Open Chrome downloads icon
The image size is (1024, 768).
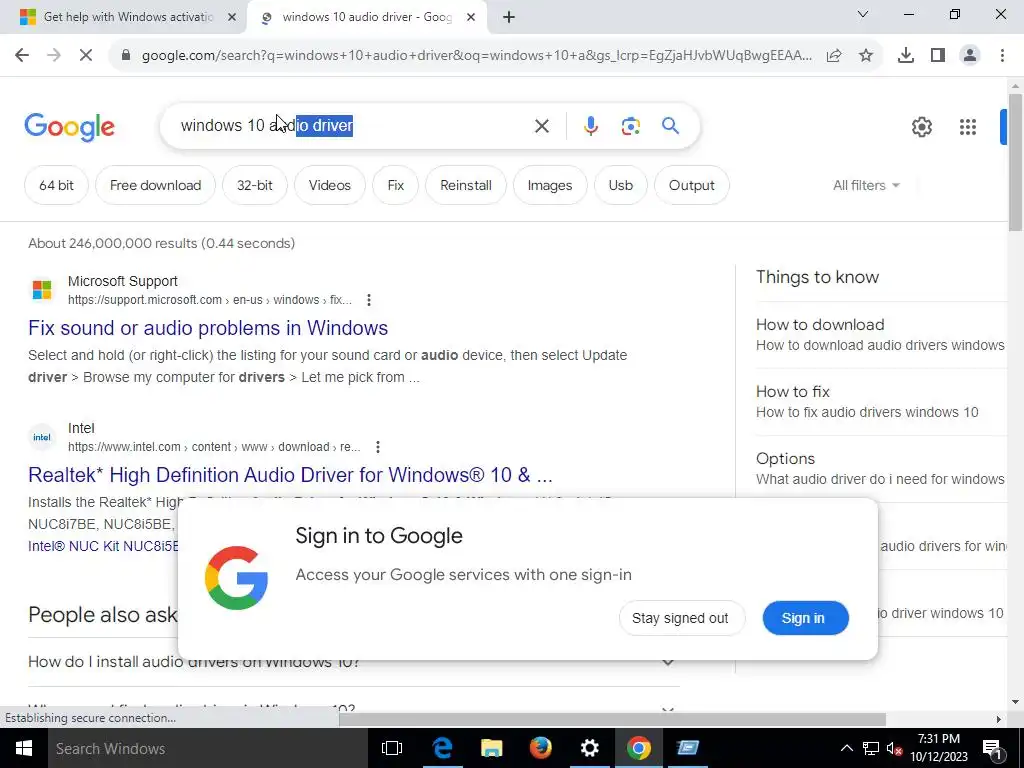click(906, 56)
